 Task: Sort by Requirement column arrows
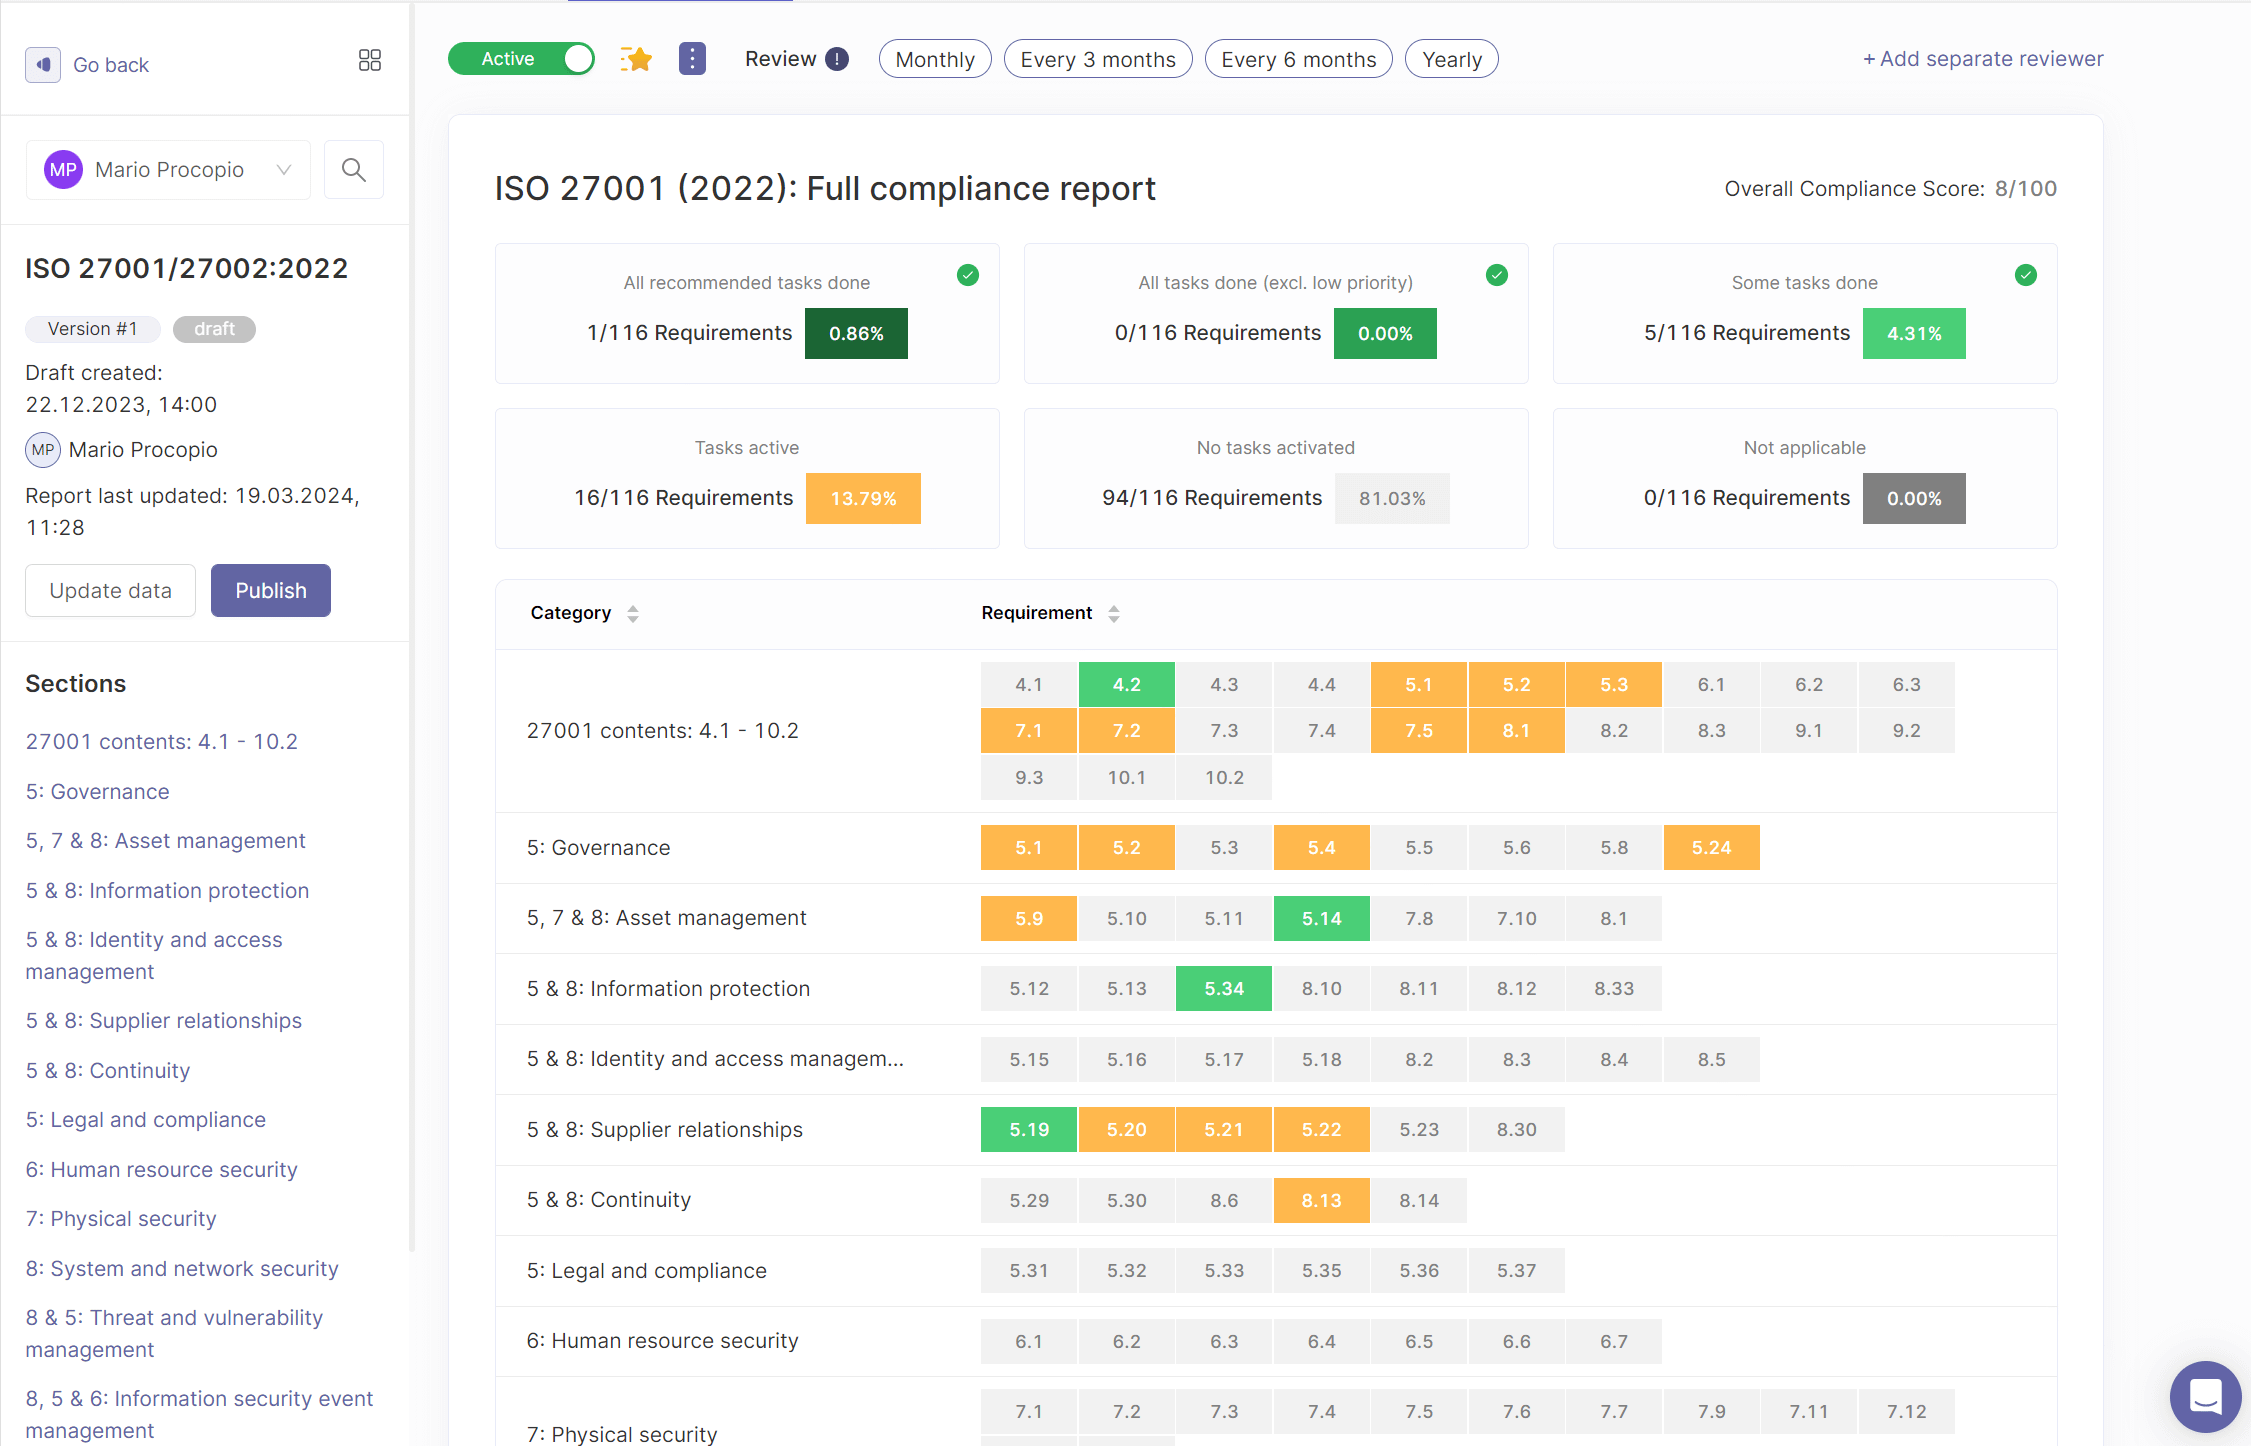(1114, 614)
